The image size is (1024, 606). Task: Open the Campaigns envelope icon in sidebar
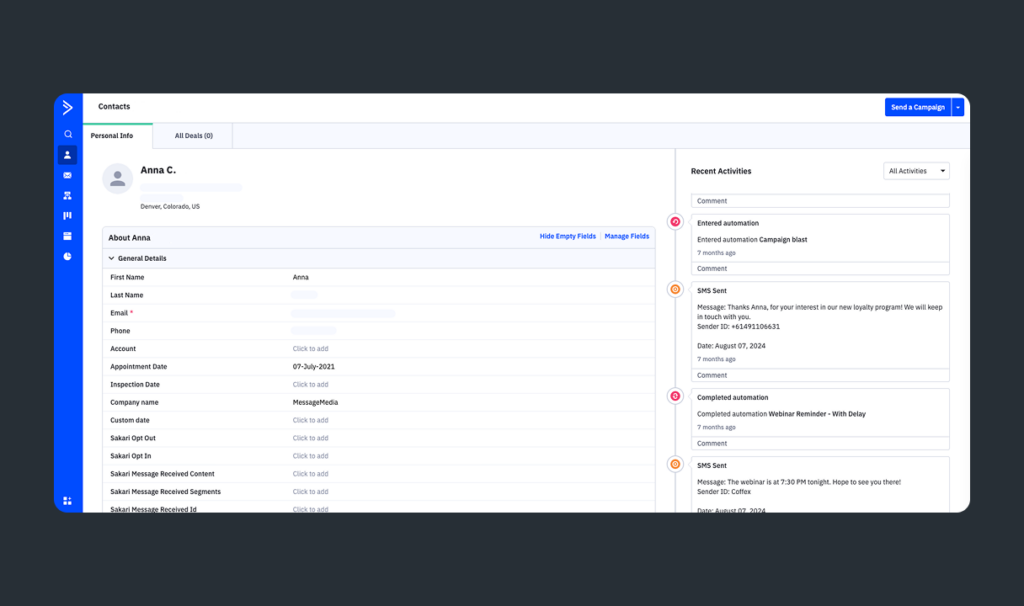(x=67, y=175)
